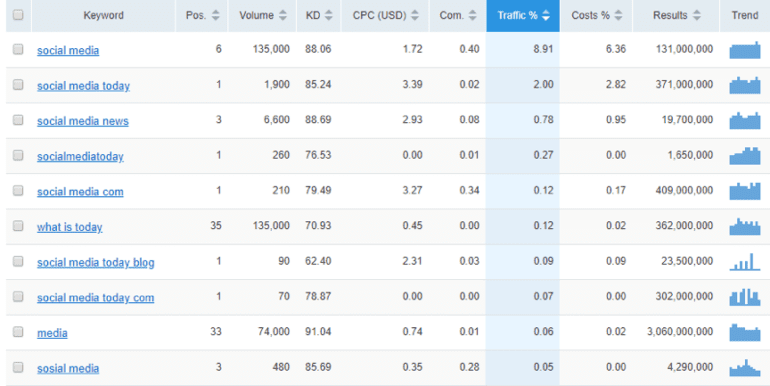Click the Trend column header

pyautogui.click(x=744, y=16)
